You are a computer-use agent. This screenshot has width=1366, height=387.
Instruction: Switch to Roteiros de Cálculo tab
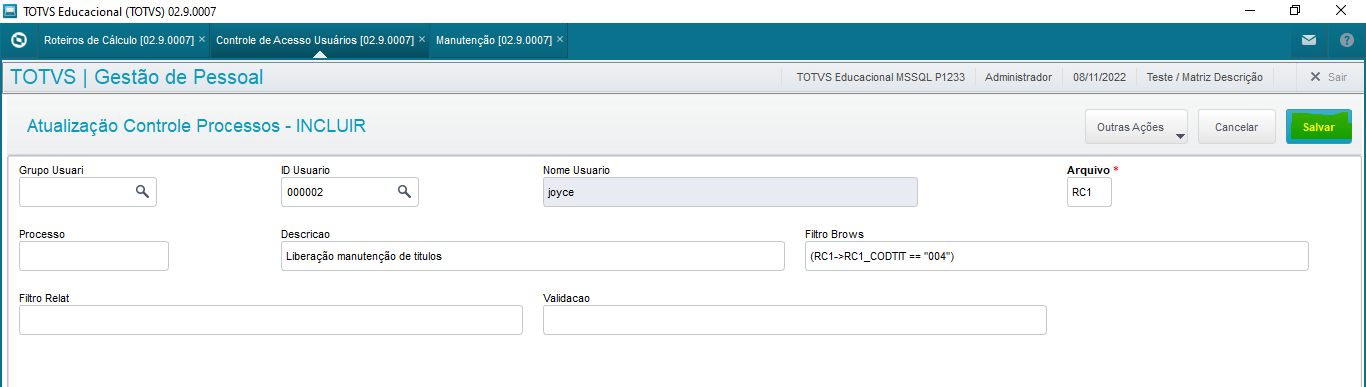tap(119, 40)
